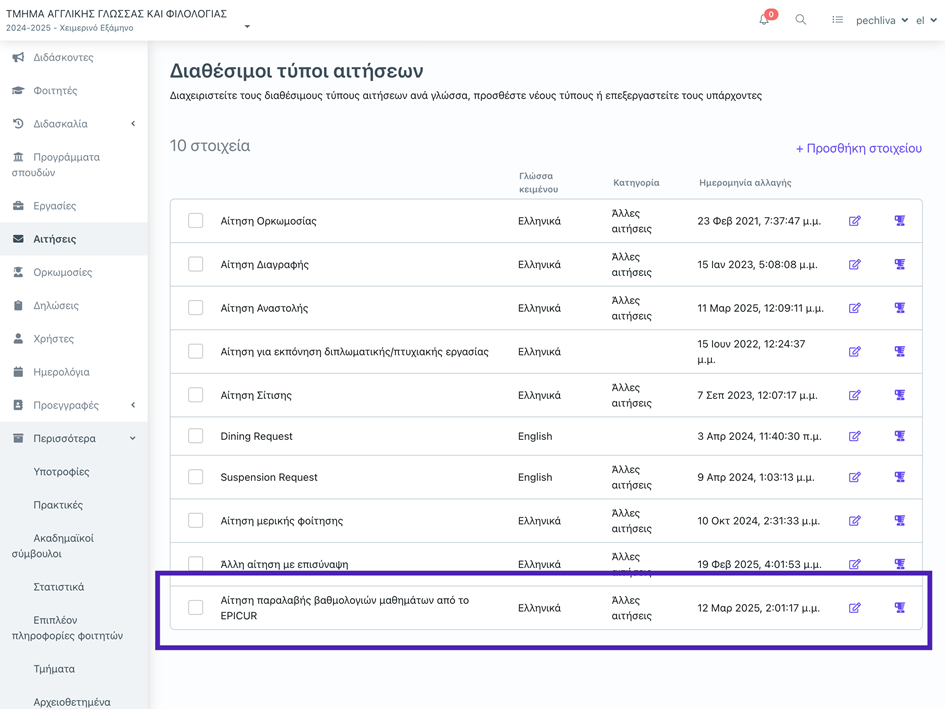Click the Προσθήκη στοιχείου link
This screenshot has width=945, height=709.
[859, 148]
